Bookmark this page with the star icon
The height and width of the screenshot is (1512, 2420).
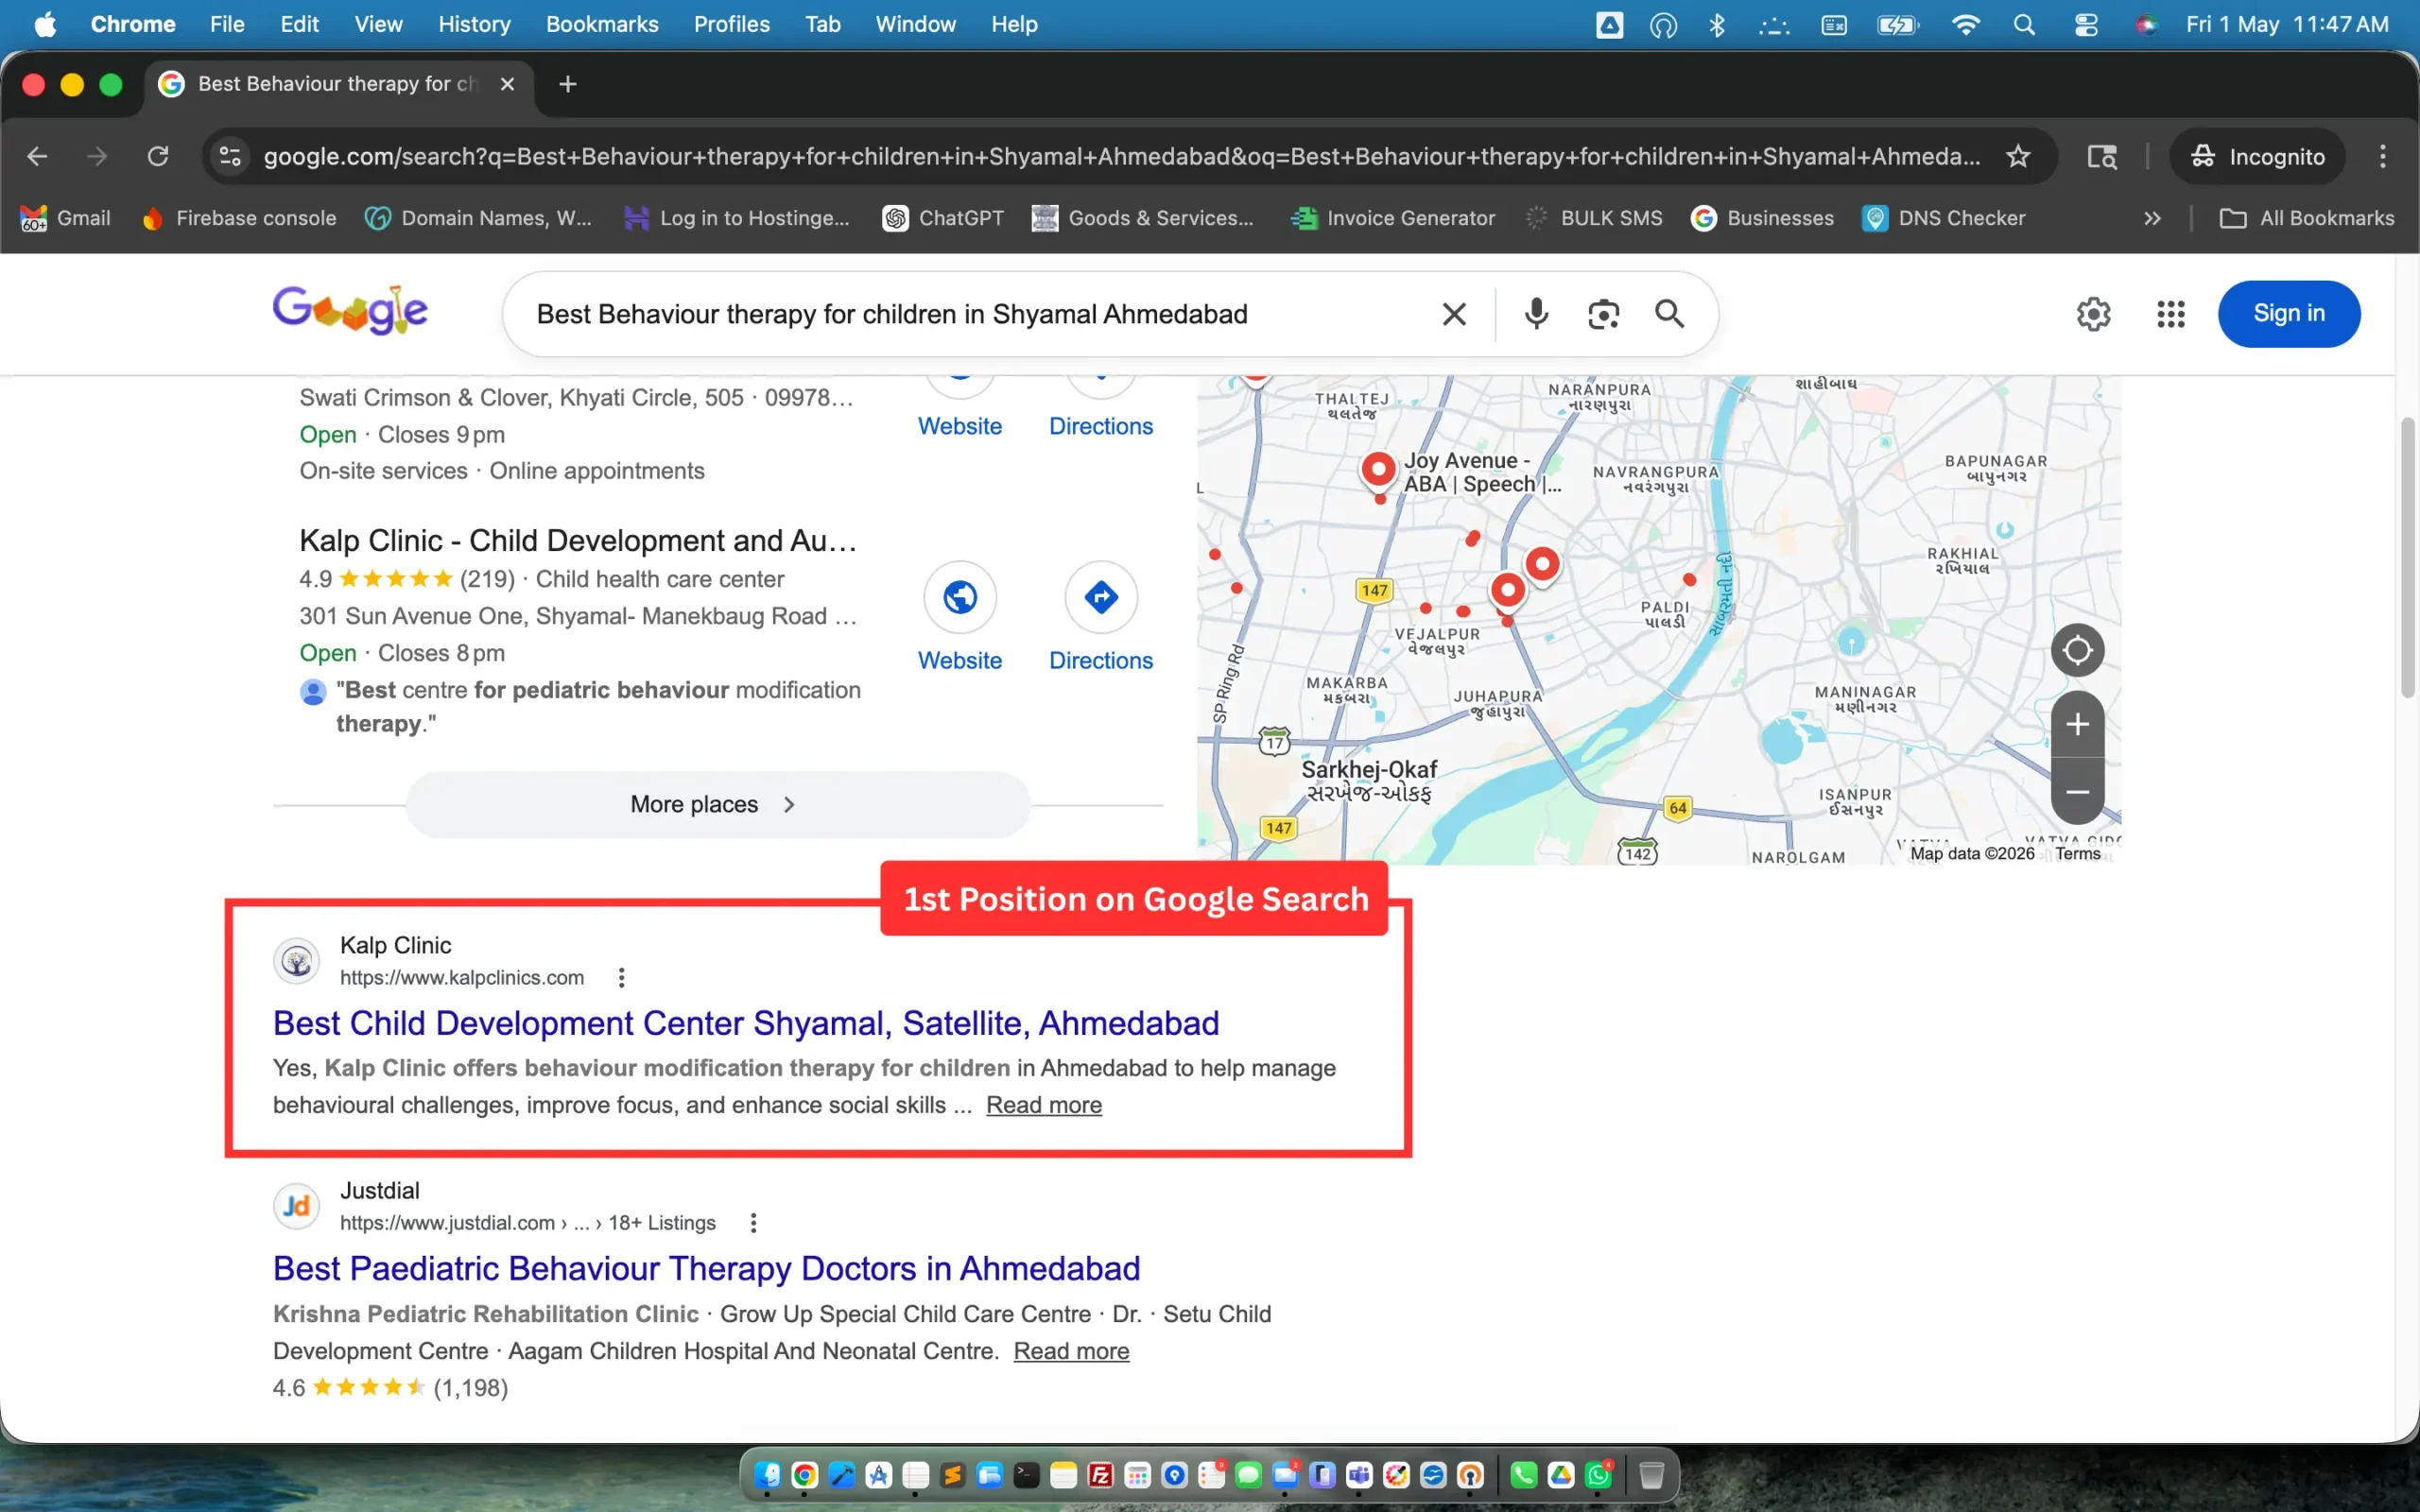point(2018,156)
